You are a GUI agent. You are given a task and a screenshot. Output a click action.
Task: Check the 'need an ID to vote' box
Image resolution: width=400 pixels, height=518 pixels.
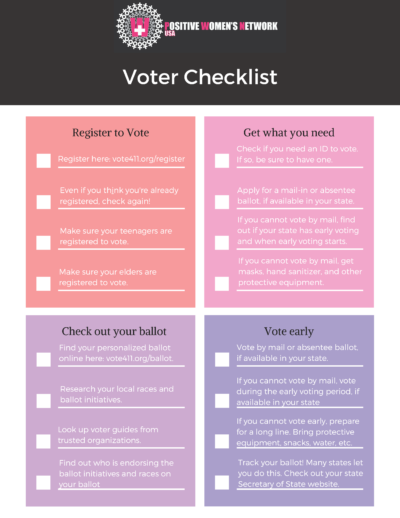(222, 161)
